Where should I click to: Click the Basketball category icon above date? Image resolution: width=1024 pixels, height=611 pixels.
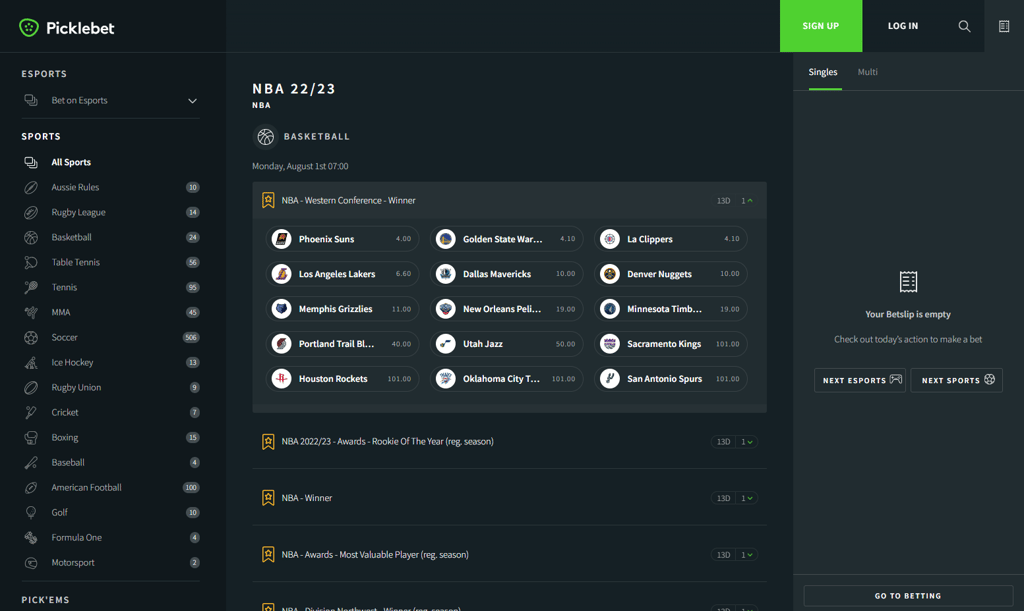265,137
